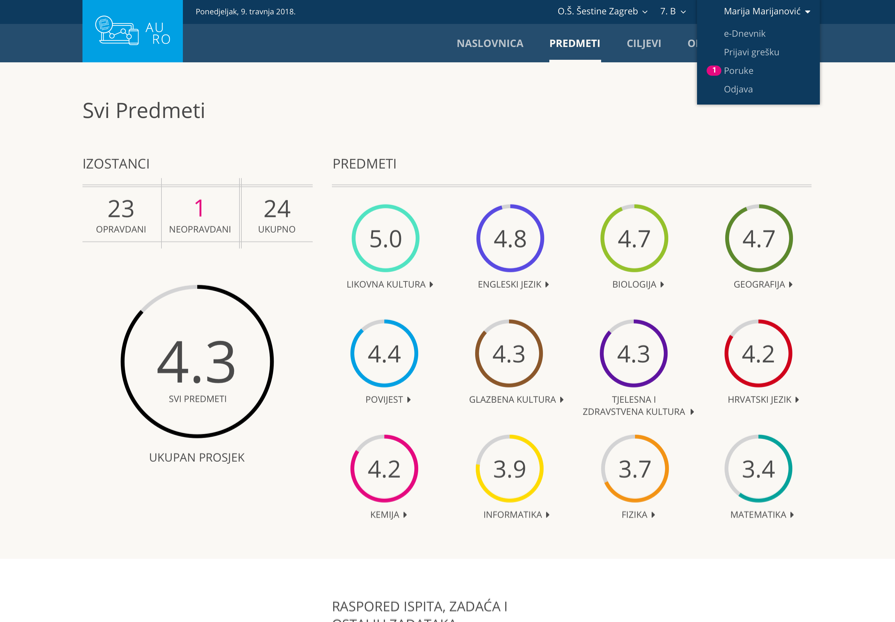Click the Matematika 3.4 grade circle
The image size is (895, 622).
coord(758,468)
